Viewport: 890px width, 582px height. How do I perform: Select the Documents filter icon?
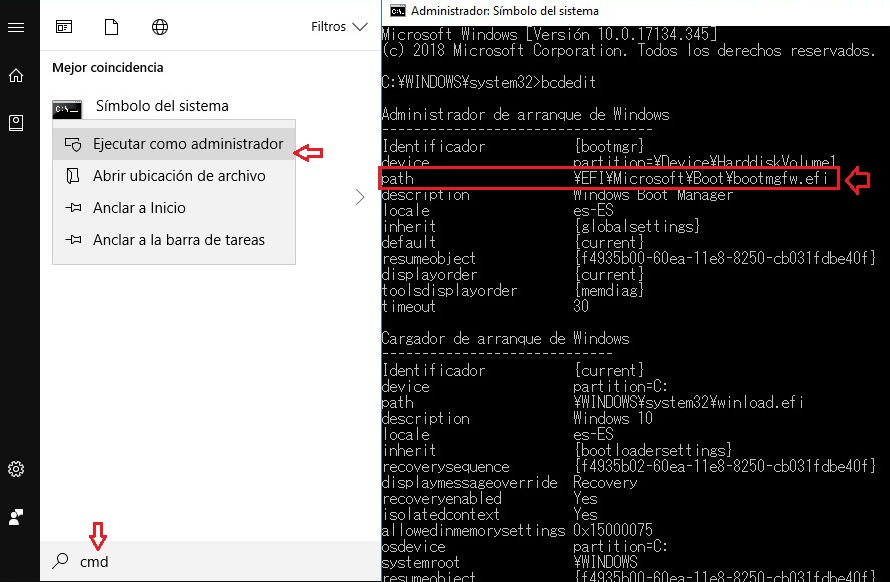click(111, 27)
